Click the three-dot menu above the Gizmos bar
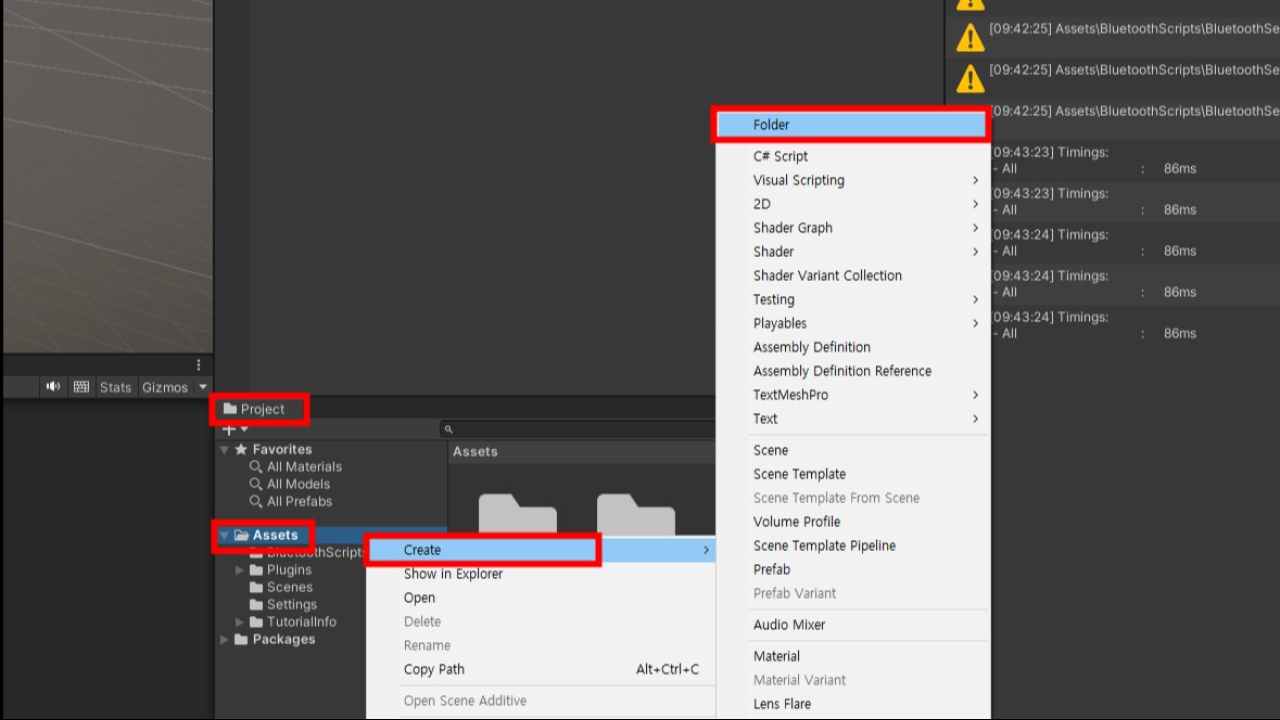Screen dimensions: 1280x720 pos(198,365)
